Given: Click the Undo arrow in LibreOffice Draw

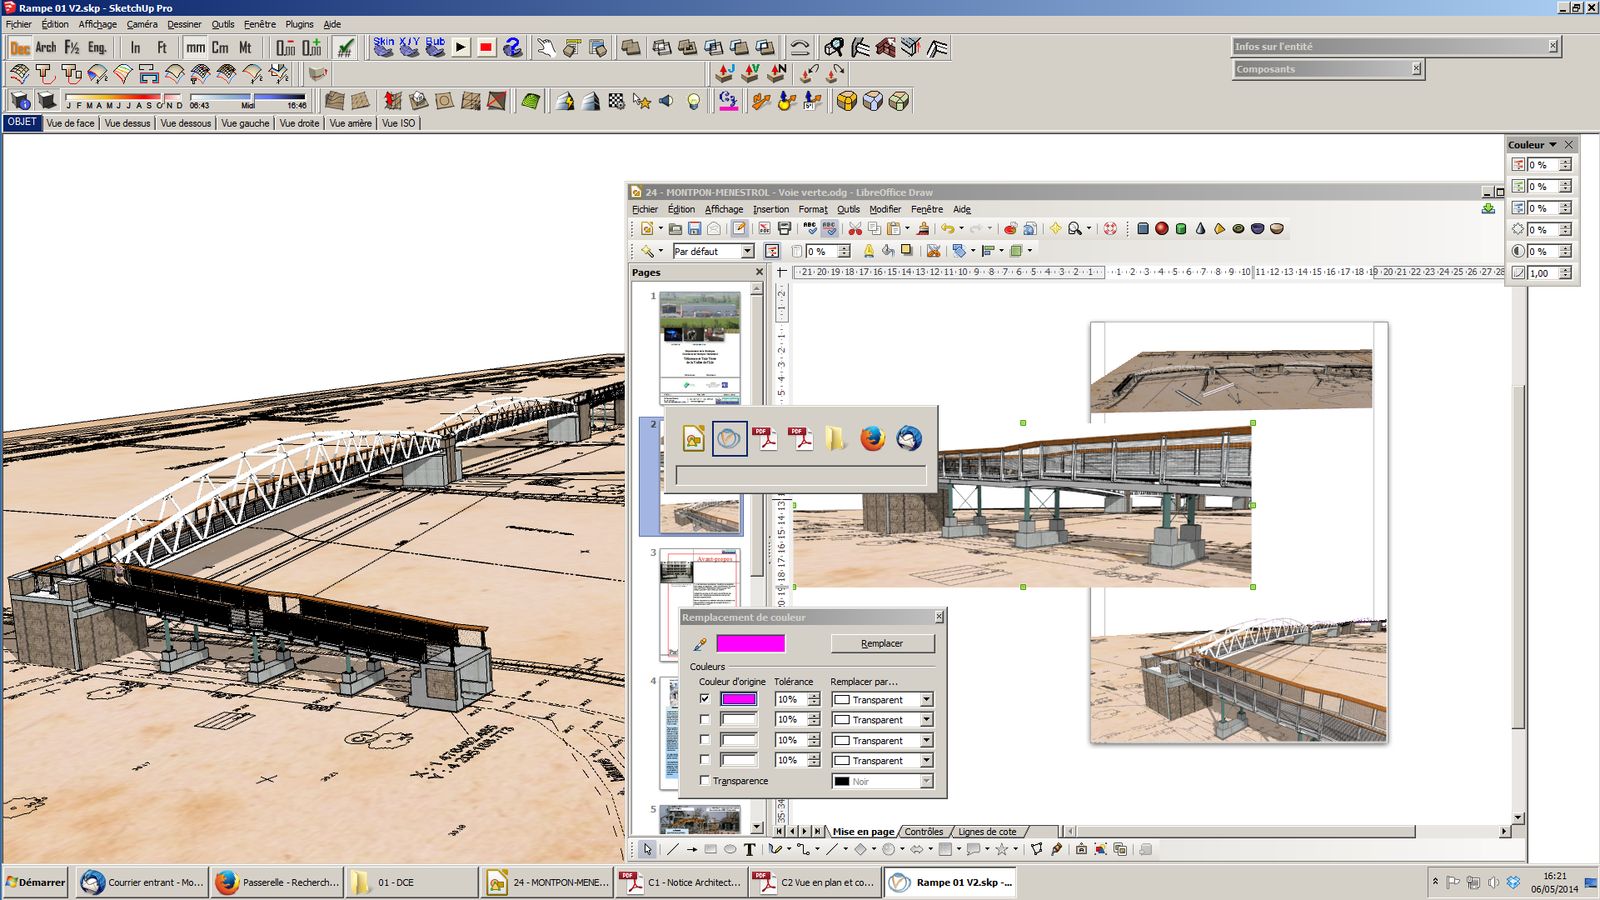Looking at the screenshot, I should (x=947, y=229).
